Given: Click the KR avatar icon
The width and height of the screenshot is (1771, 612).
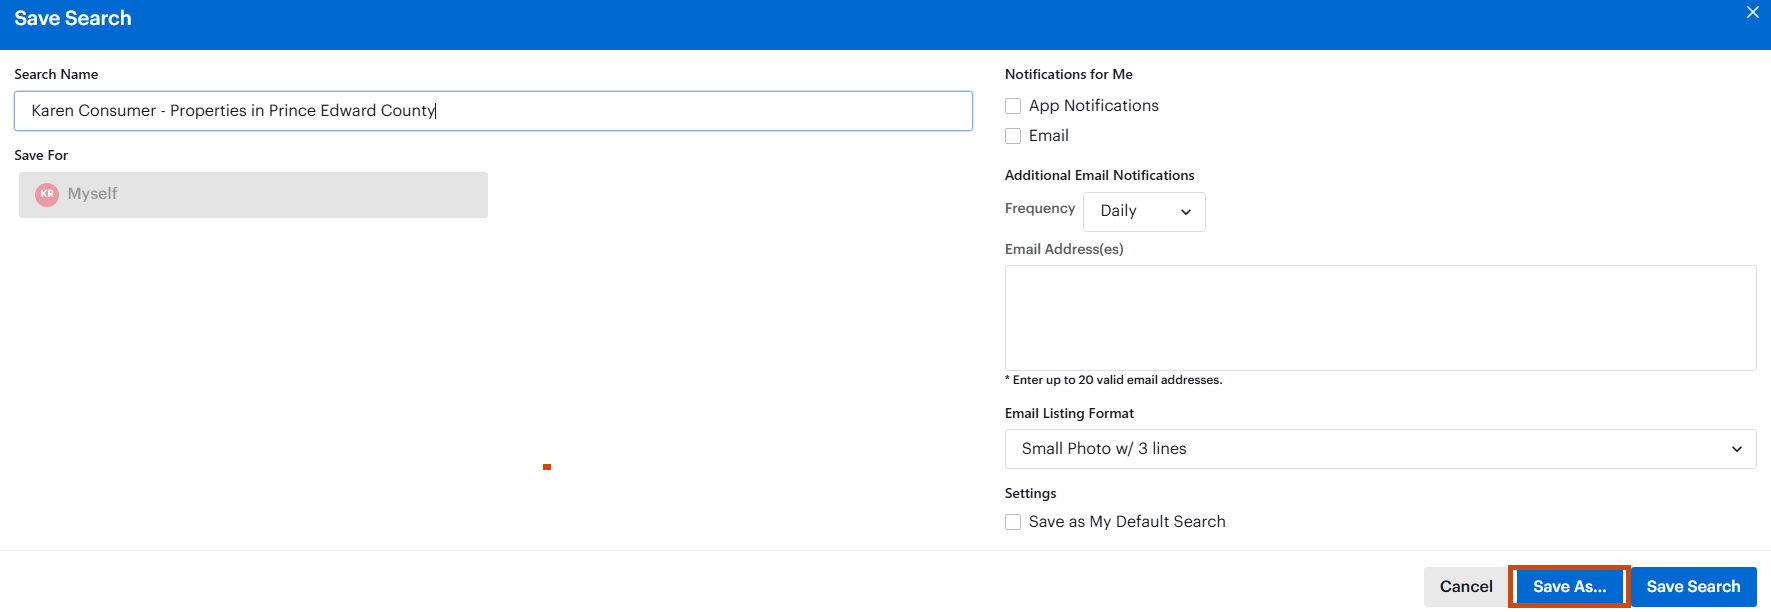Looking at the screenshot, I should pyautogui.click(x=47, y=194).
